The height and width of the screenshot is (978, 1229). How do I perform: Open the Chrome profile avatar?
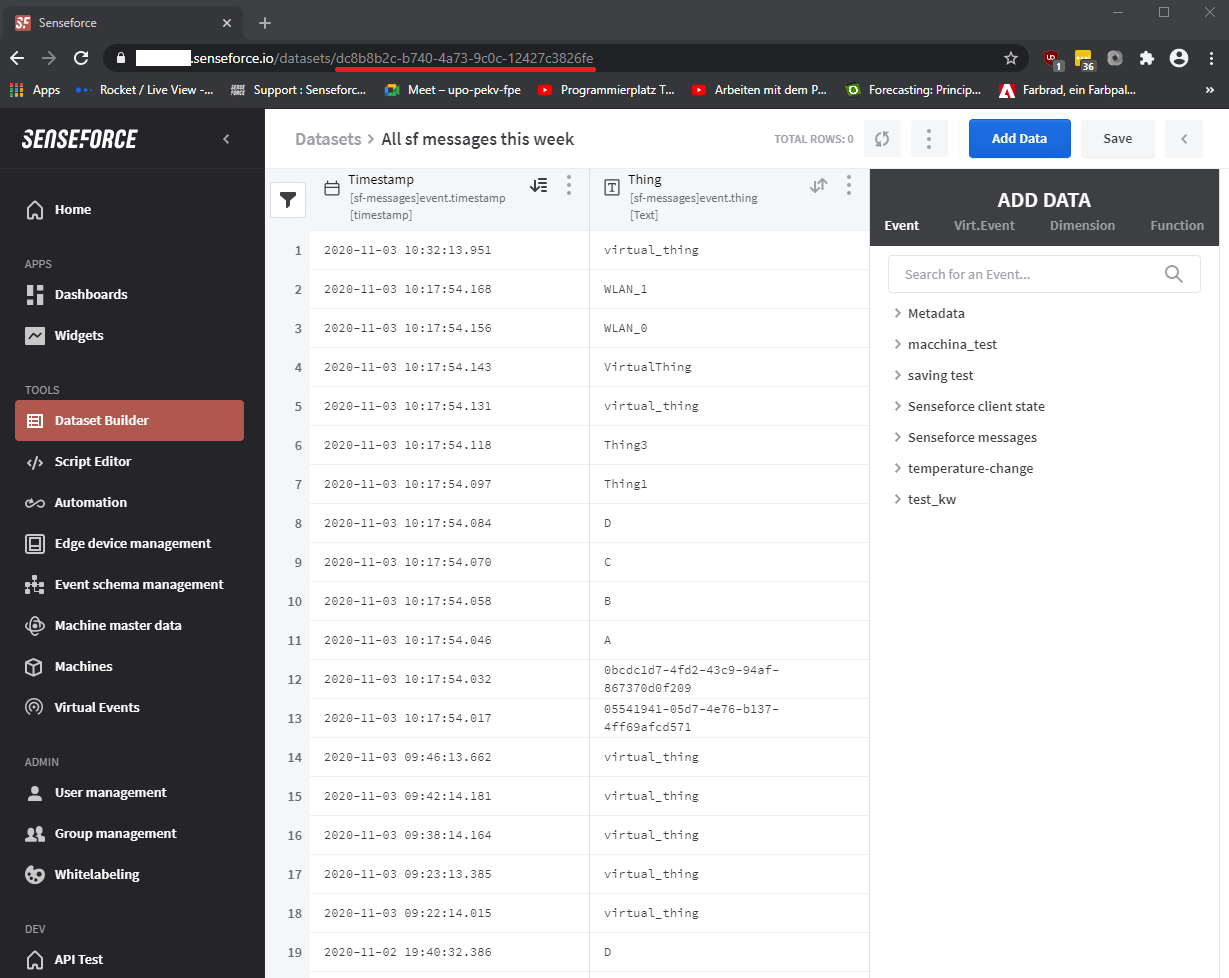(x=1179, y=58)
